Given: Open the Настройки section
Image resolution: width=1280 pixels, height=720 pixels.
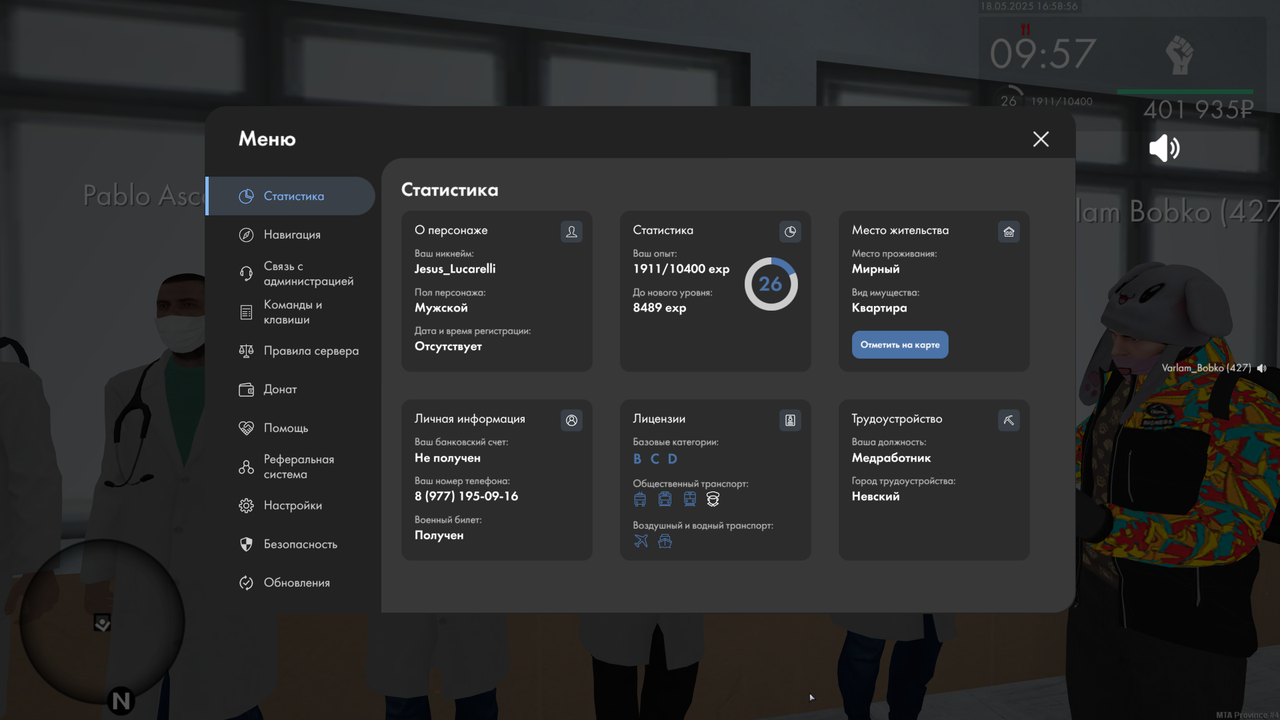Looking at the screenshot, I should (x=290, y=506).
